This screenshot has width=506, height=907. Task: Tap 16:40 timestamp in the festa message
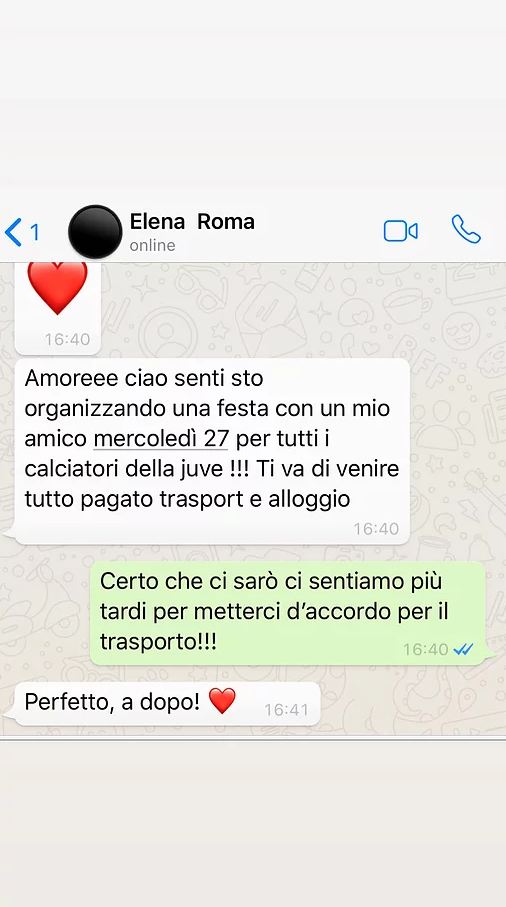(x=376, y=529)
